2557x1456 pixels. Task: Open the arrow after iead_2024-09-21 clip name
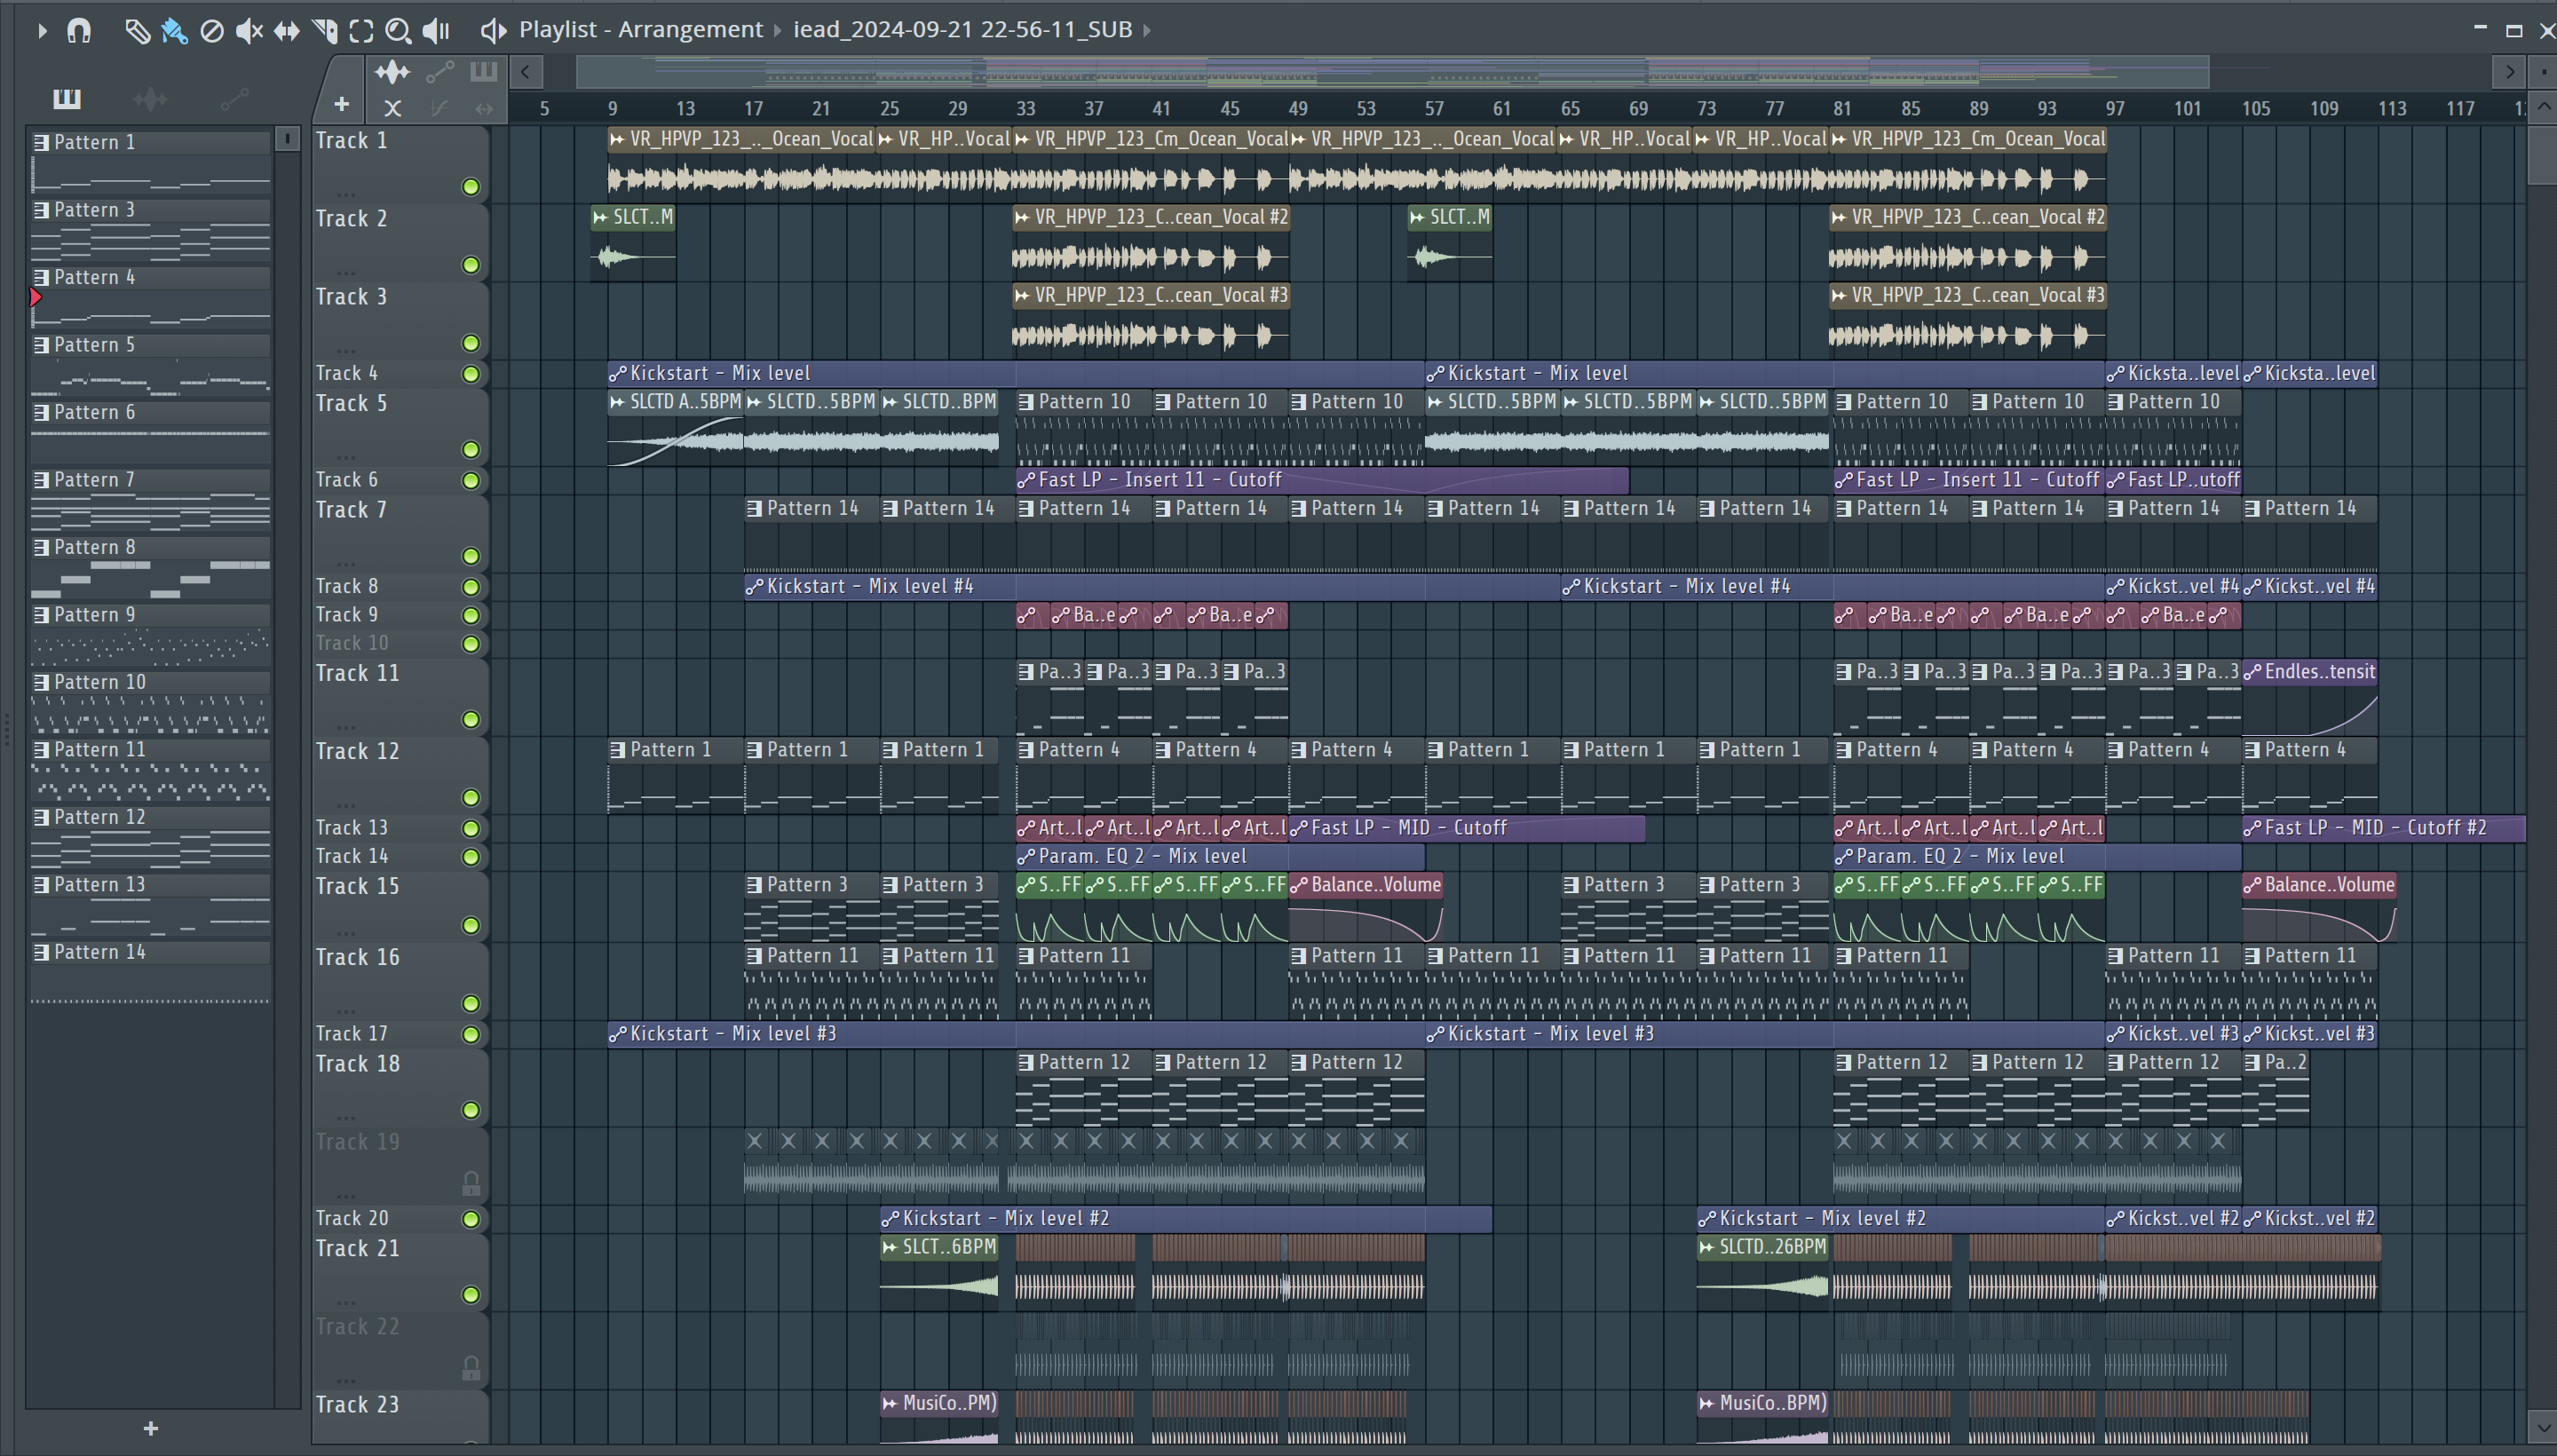(1147, 31)
